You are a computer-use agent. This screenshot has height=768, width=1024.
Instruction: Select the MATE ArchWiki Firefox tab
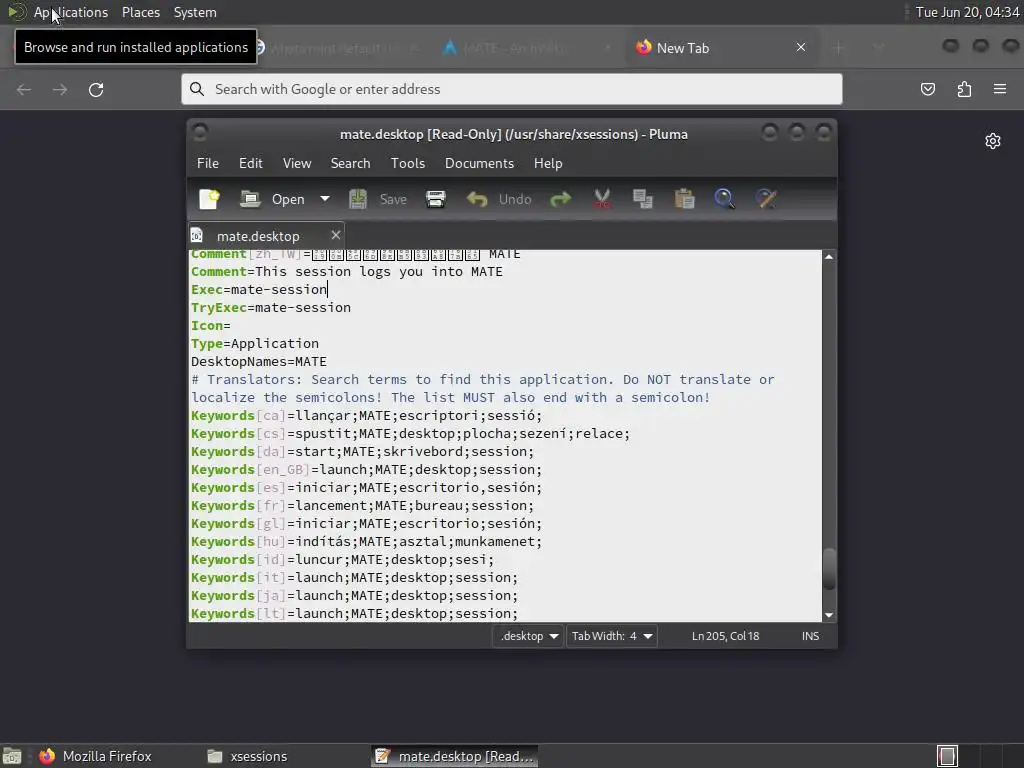click(x=529, y=48)
